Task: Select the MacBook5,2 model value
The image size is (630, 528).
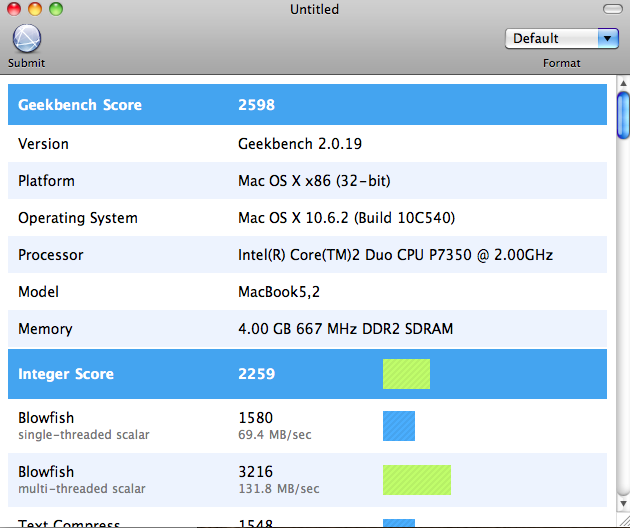Action: (279, 292)
